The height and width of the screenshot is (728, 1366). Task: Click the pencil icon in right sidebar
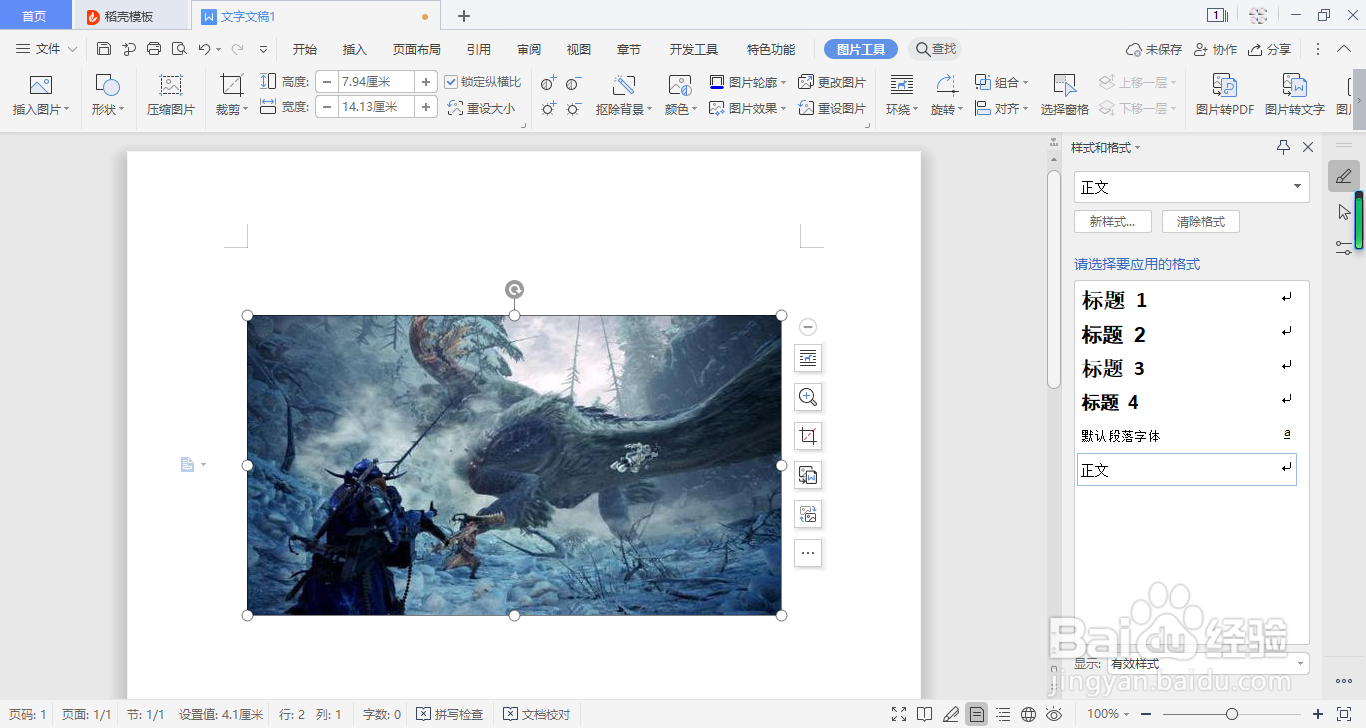(1343, 176)
